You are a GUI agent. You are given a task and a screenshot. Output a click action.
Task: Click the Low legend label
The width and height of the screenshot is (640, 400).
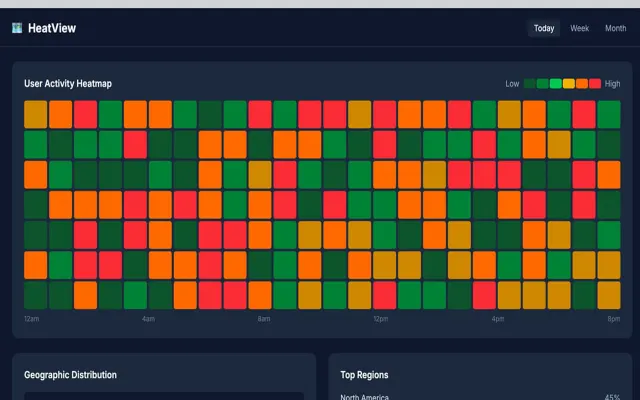click(512, 84)
